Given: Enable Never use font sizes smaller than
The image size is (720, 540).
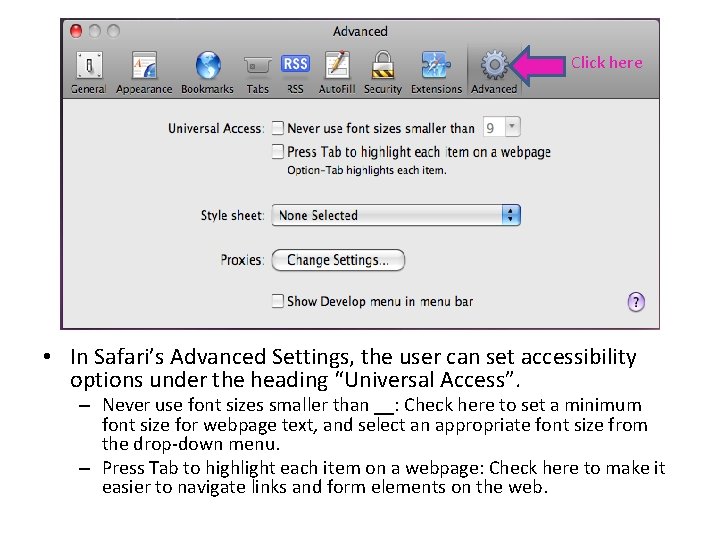Looking at the screenshot, I should point(278,128).
